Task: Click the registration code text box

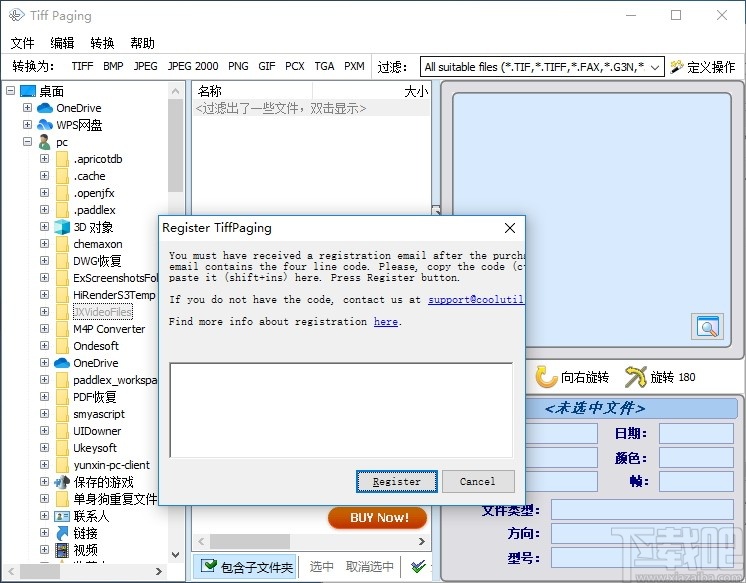Action: (341, 410)
